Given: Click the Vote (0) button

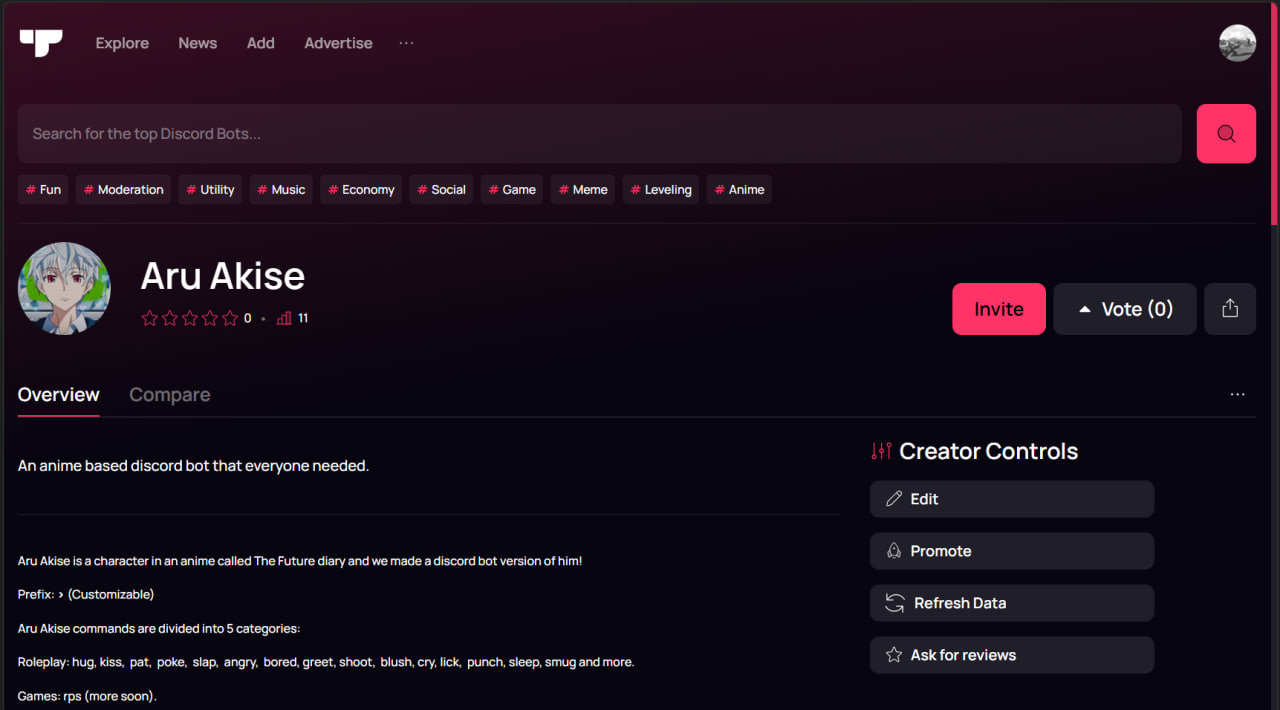Looking at the screenshot, I should click(1125, 309).
